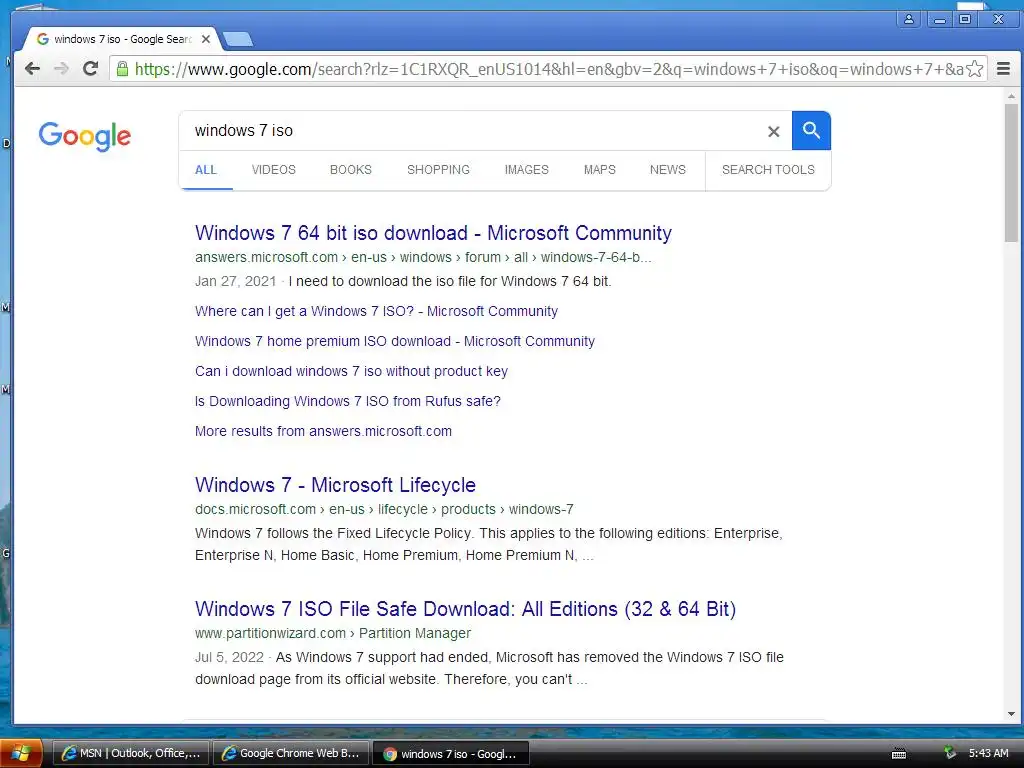Click the Chrome user profile icon
The width and height of the screenshot is (1024, 768).
(x=908, y=20)
